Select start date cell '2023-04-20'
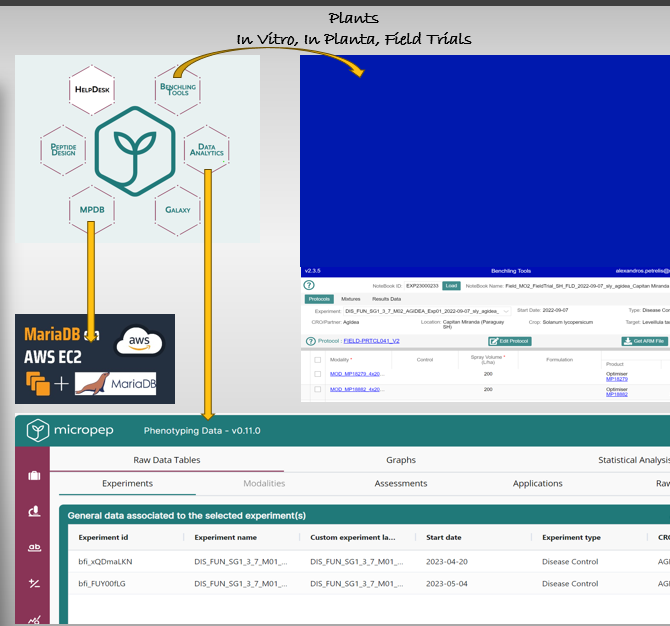The width and height of the screenshot is (670, 626). (x=447, y=561)
